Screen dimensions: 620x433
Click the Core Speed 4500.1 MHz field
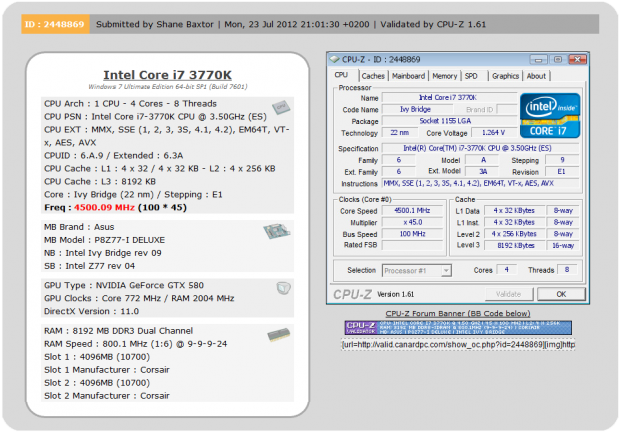click(x=412, y=211)
